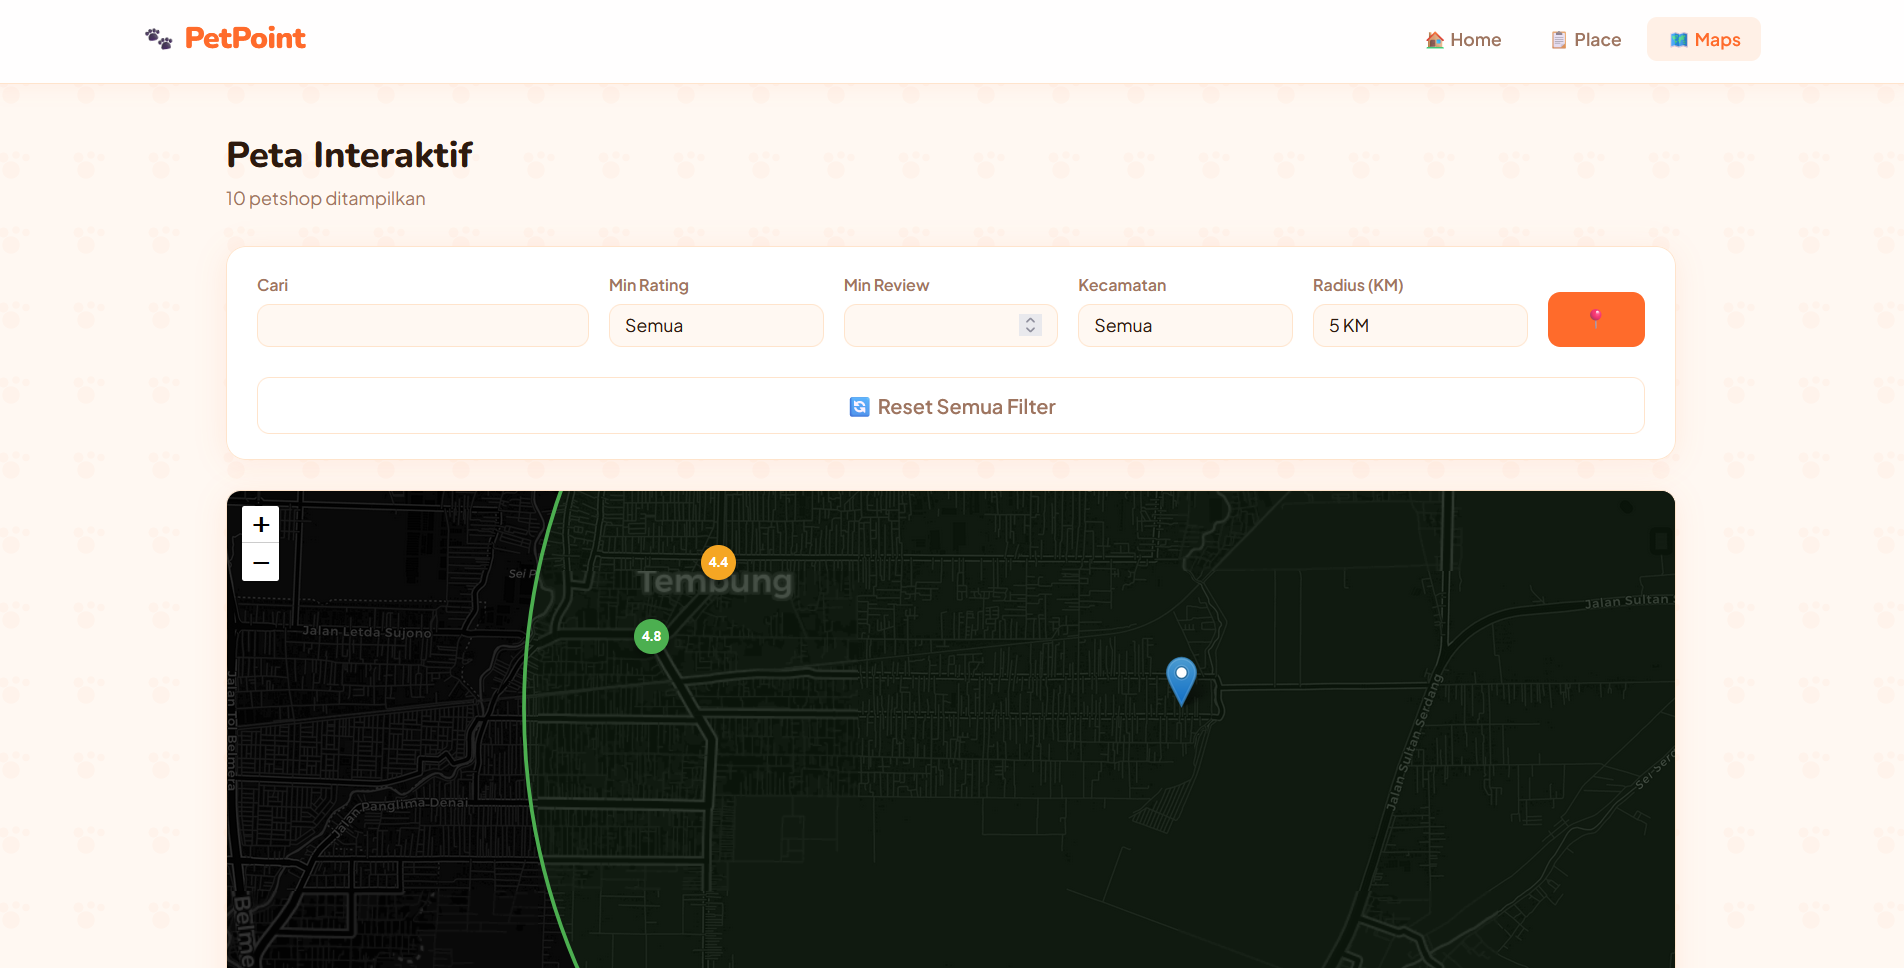Open the PetPoint brand link
This screenshot has width=1904, height=968.
pyautogui.click(x=226, y=38)
